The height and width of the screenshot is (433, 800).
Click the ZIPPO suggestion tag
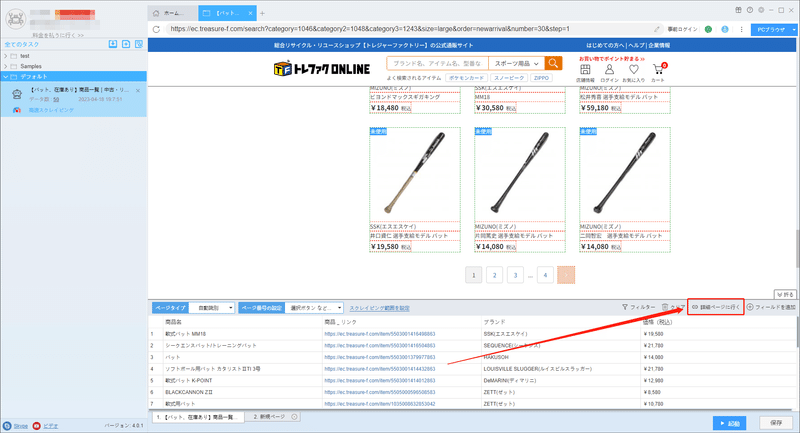point(541,78)
